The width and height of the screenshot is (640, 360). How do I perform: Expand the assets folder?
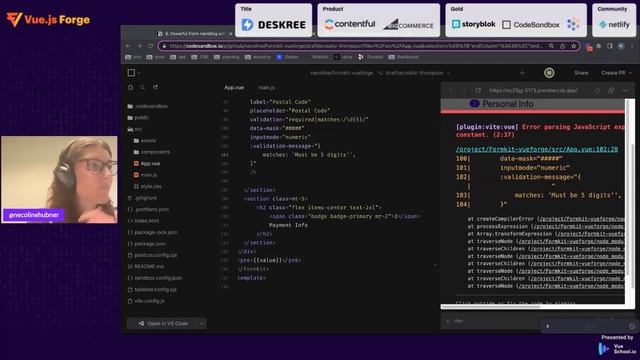(144, 140)
